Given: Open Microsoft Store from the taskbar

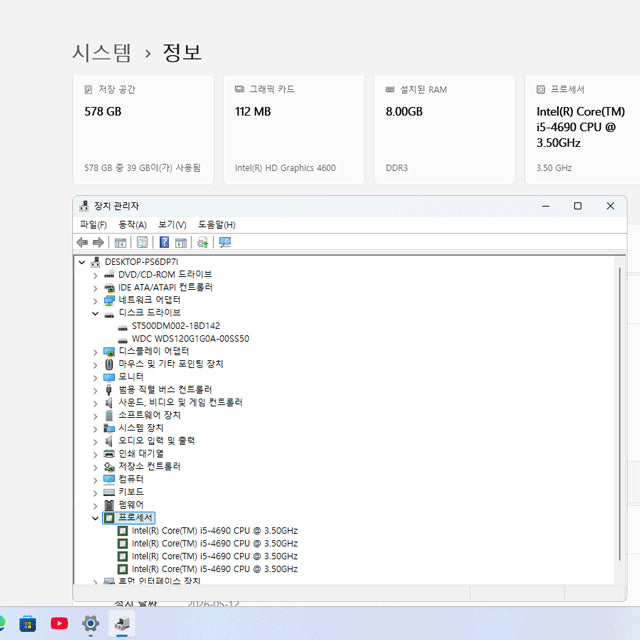Looking at the screenshot, I should point(27,624).
